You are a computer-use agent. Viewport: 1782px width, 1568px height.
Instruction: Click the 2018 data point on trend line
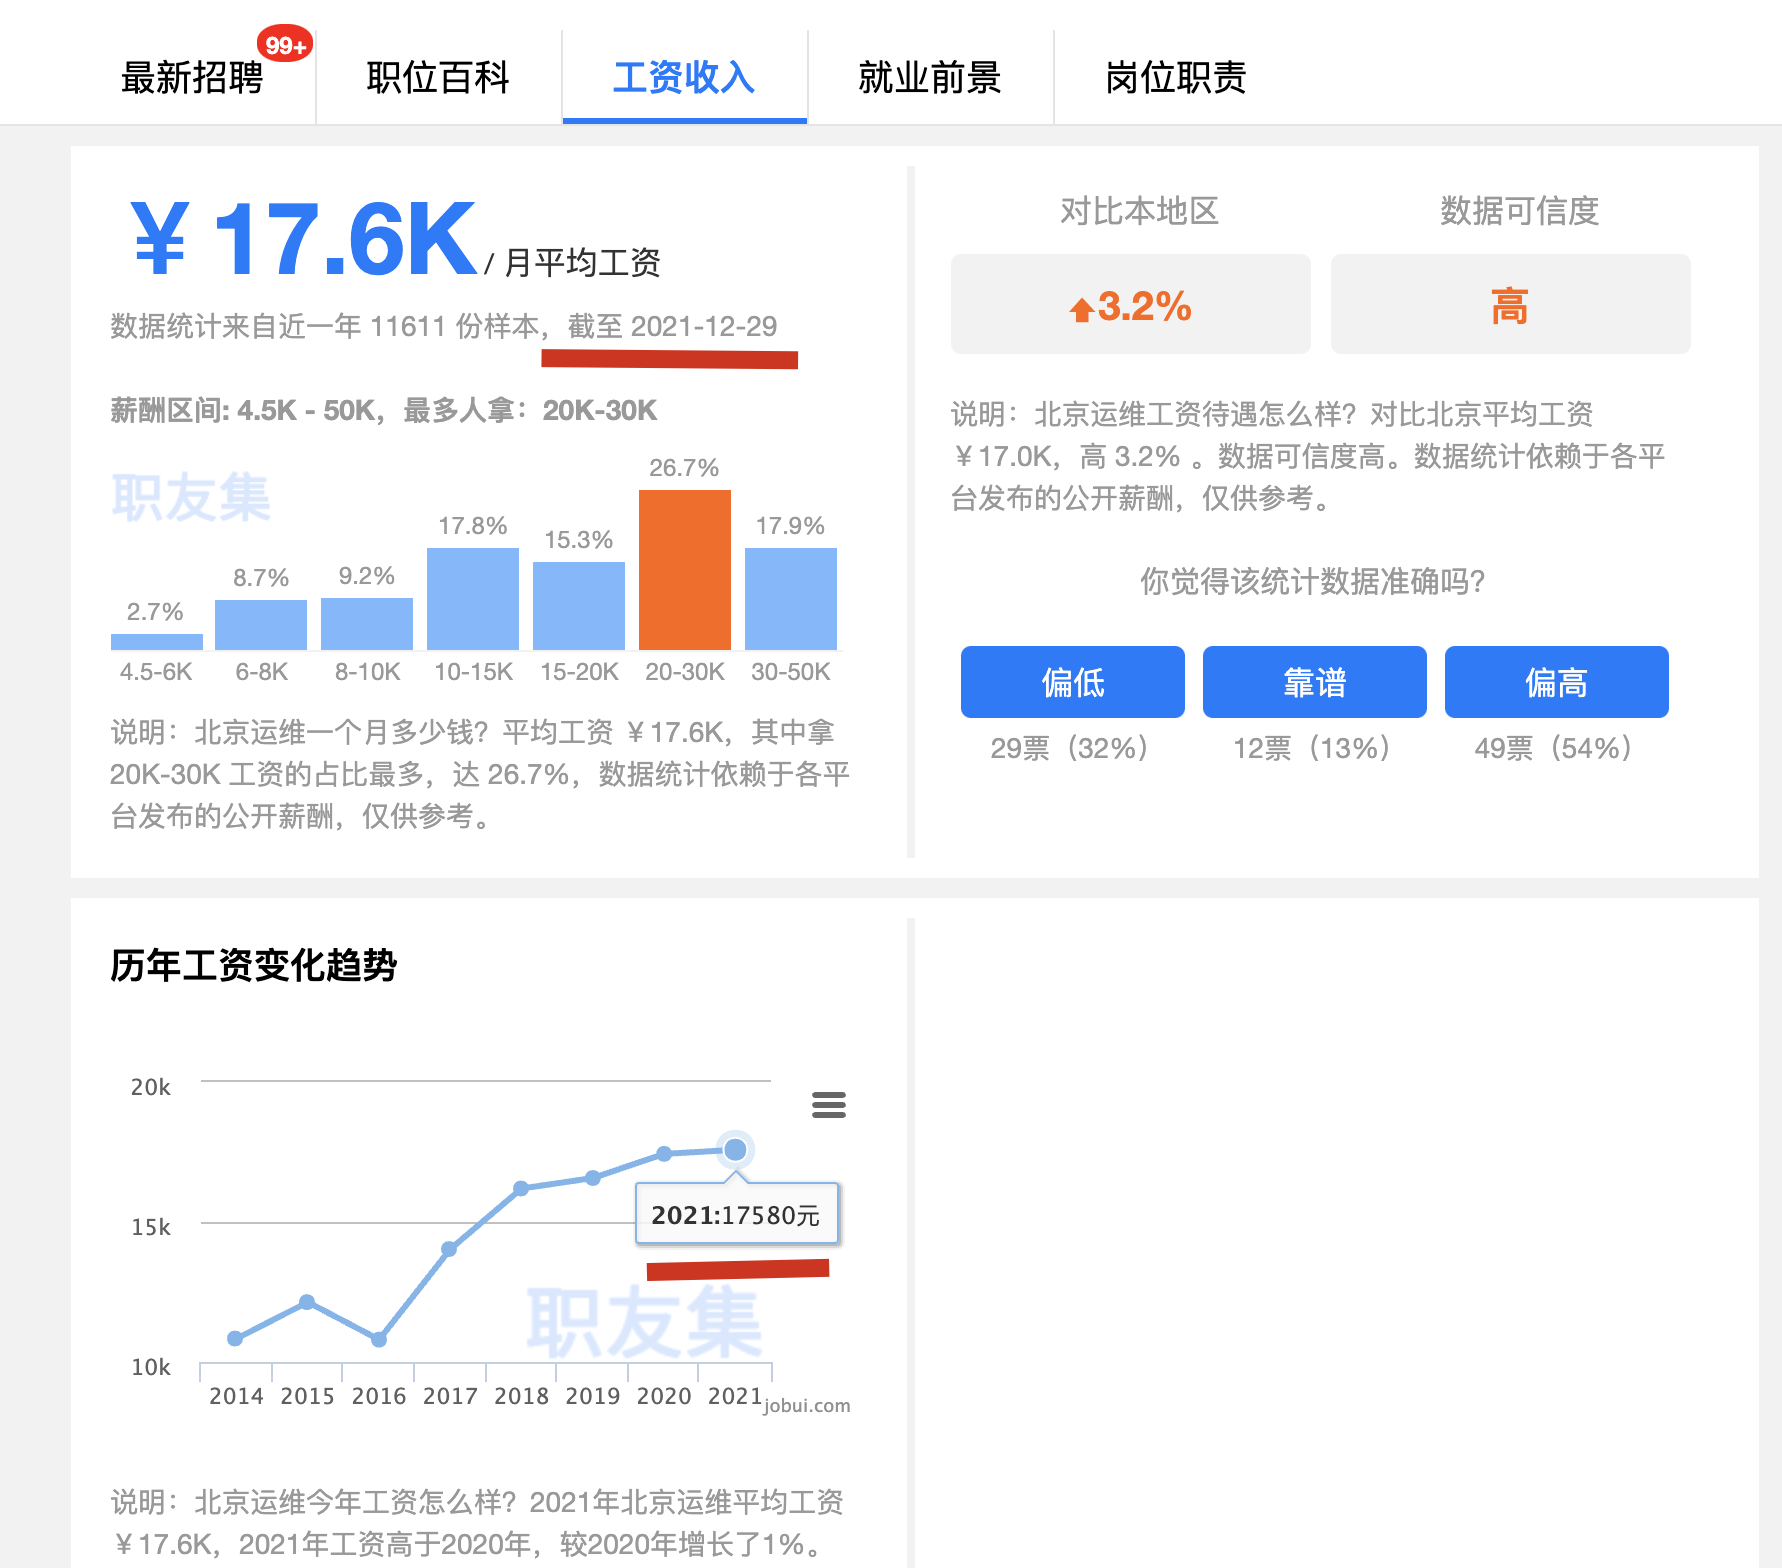pos(521,1188)
